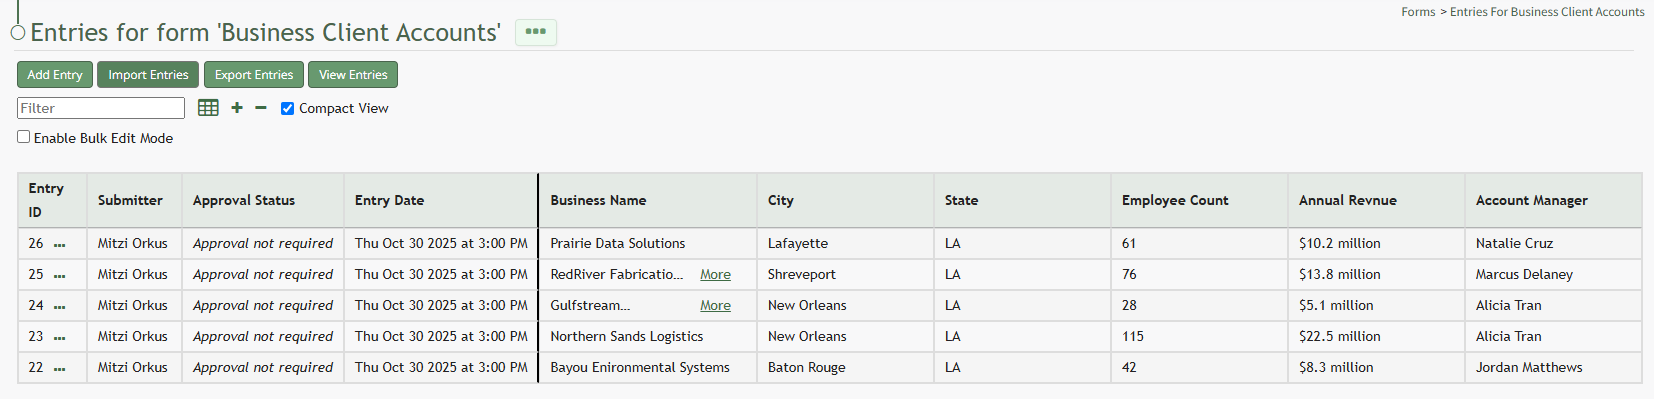Click entry ID number 26

pos(36,243)
